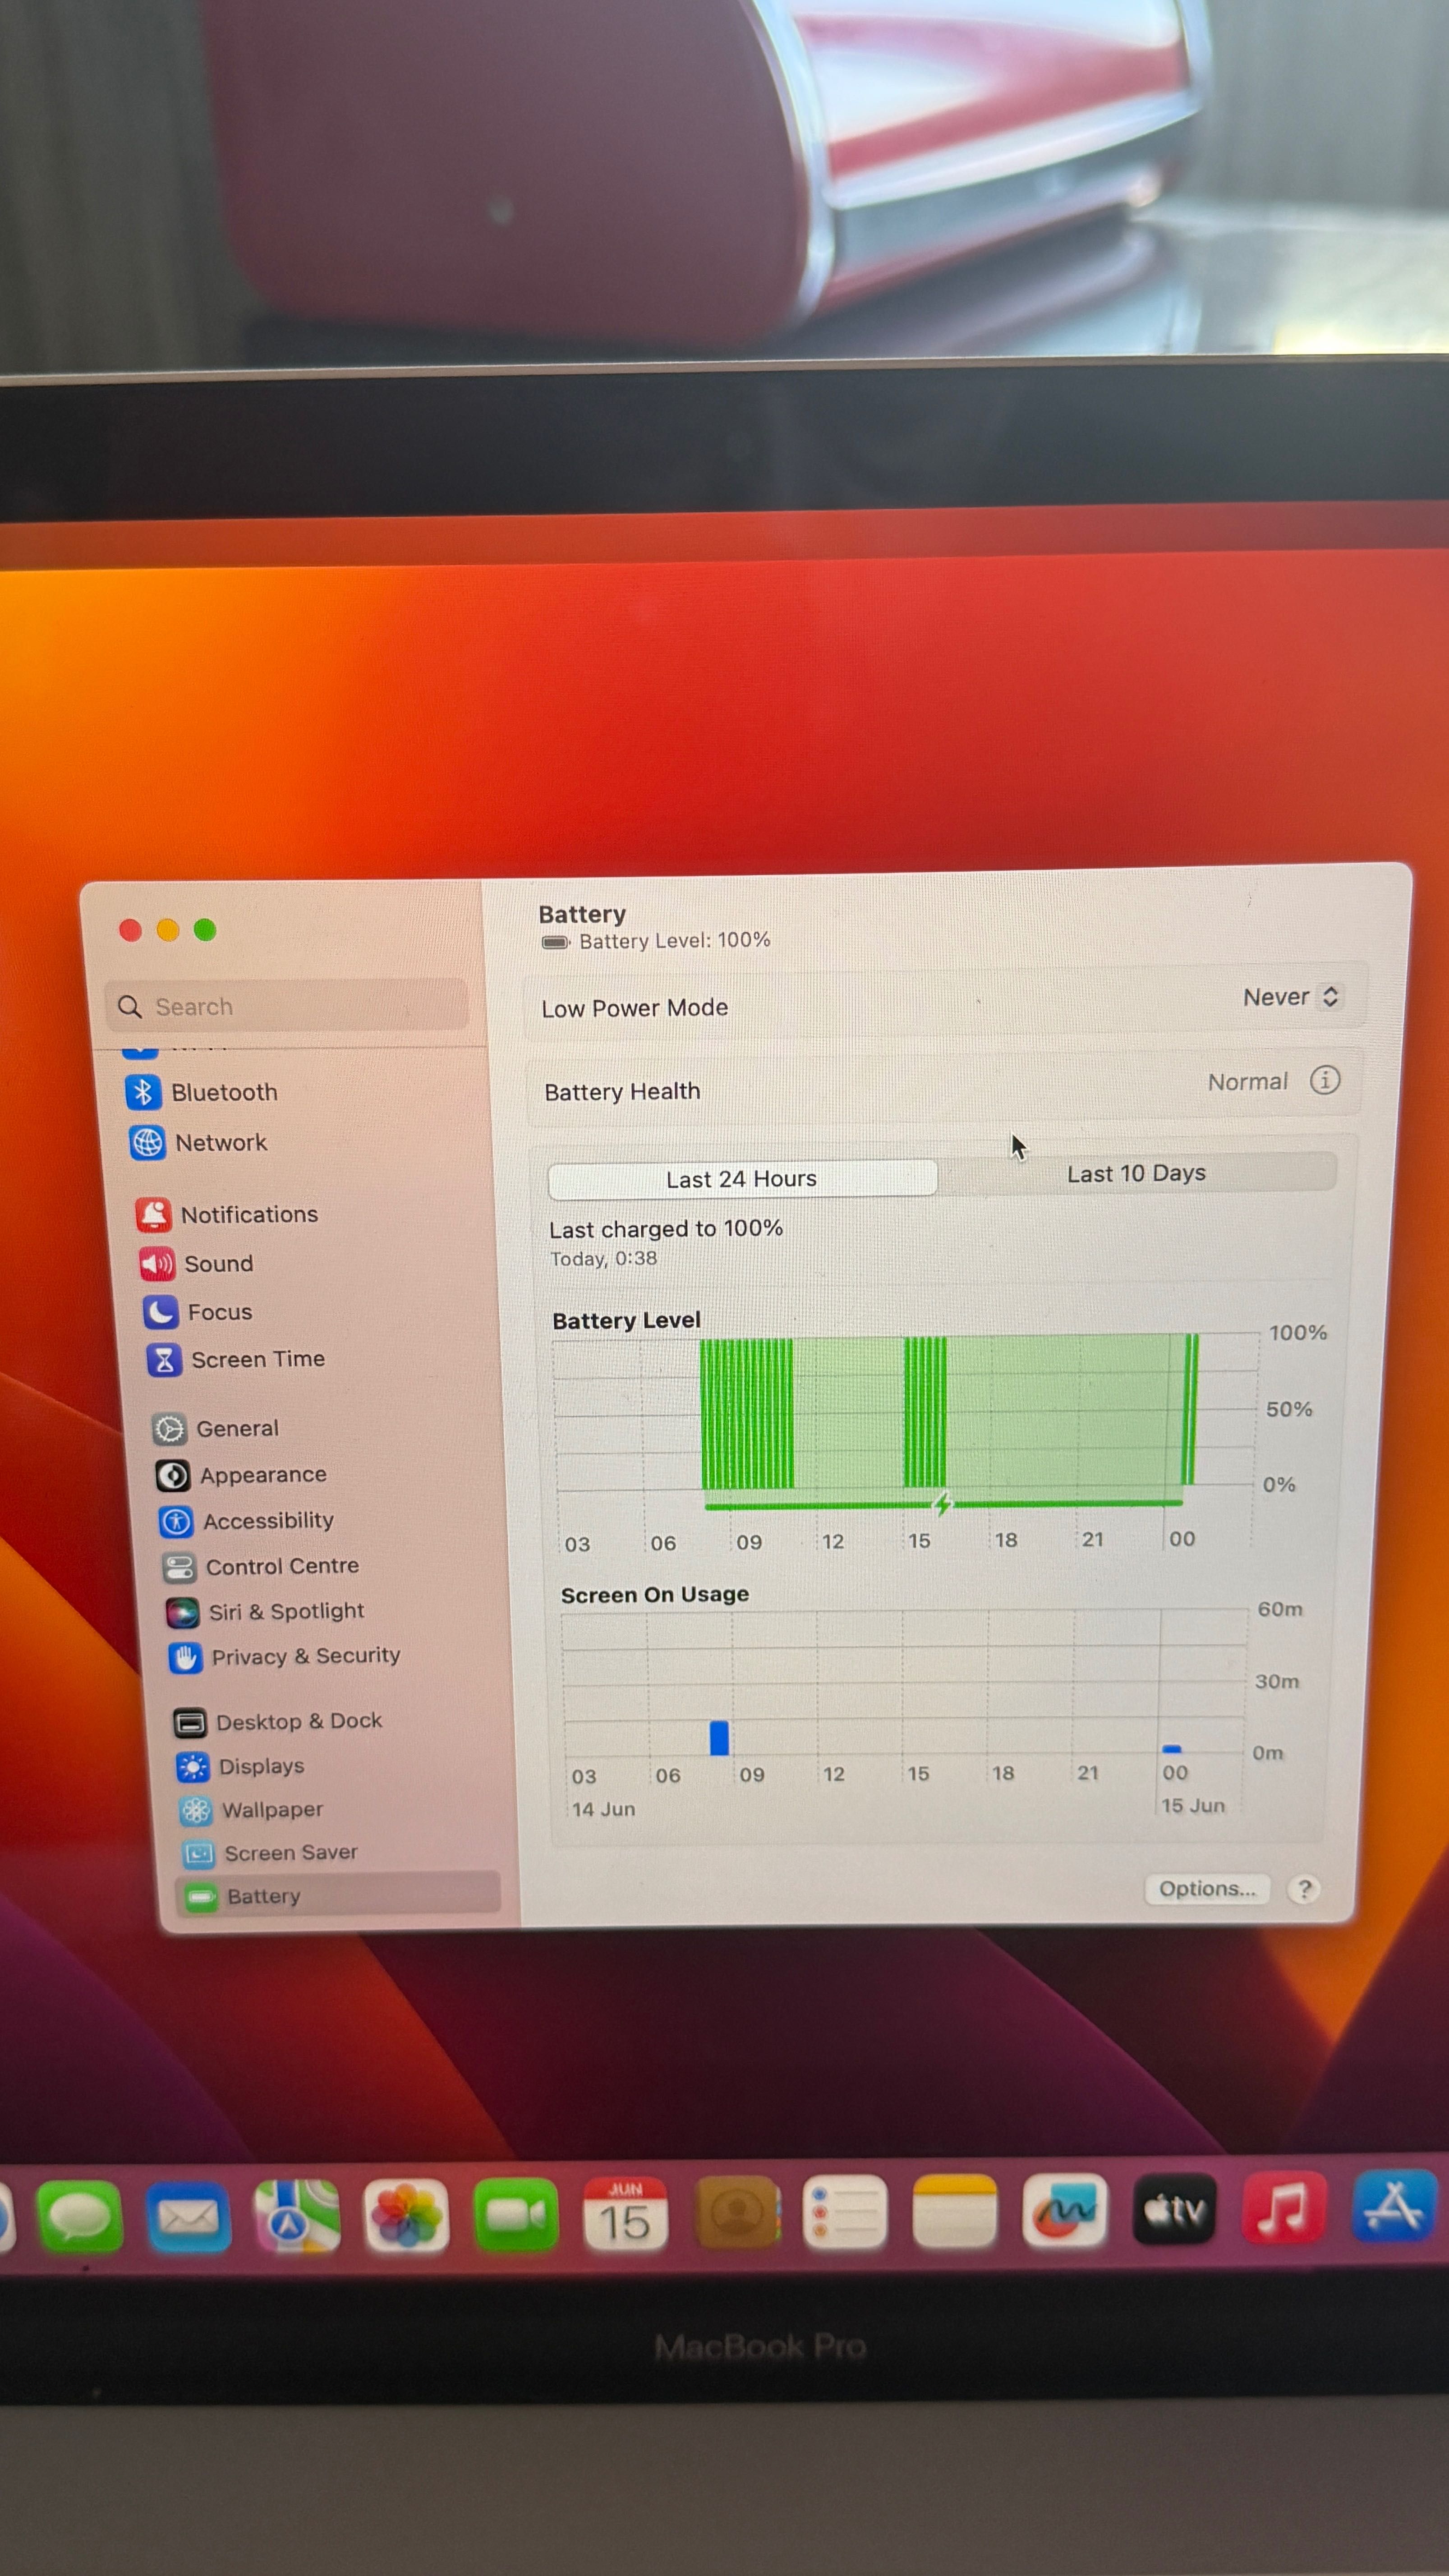Select Accessibility label in sidebar

coord(268,1521)
